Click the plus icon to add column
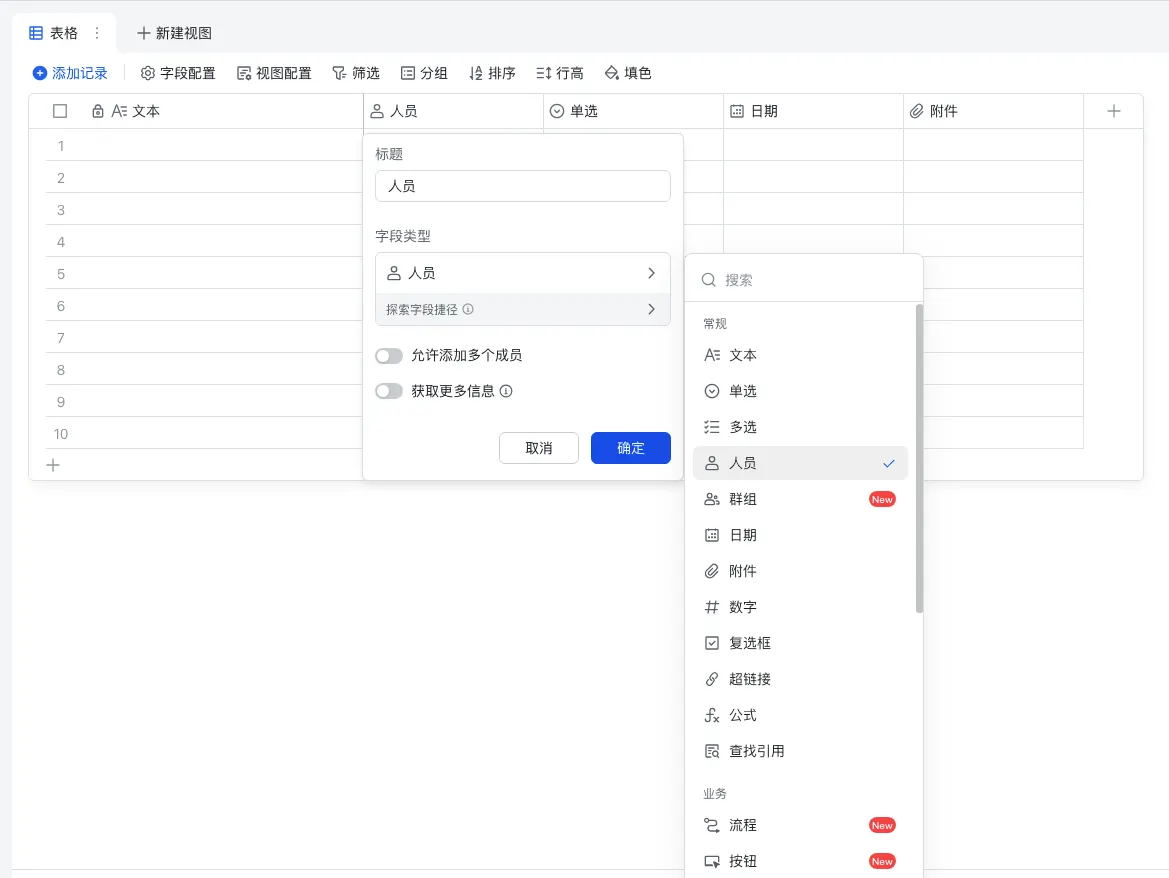 pos(1114,111)
